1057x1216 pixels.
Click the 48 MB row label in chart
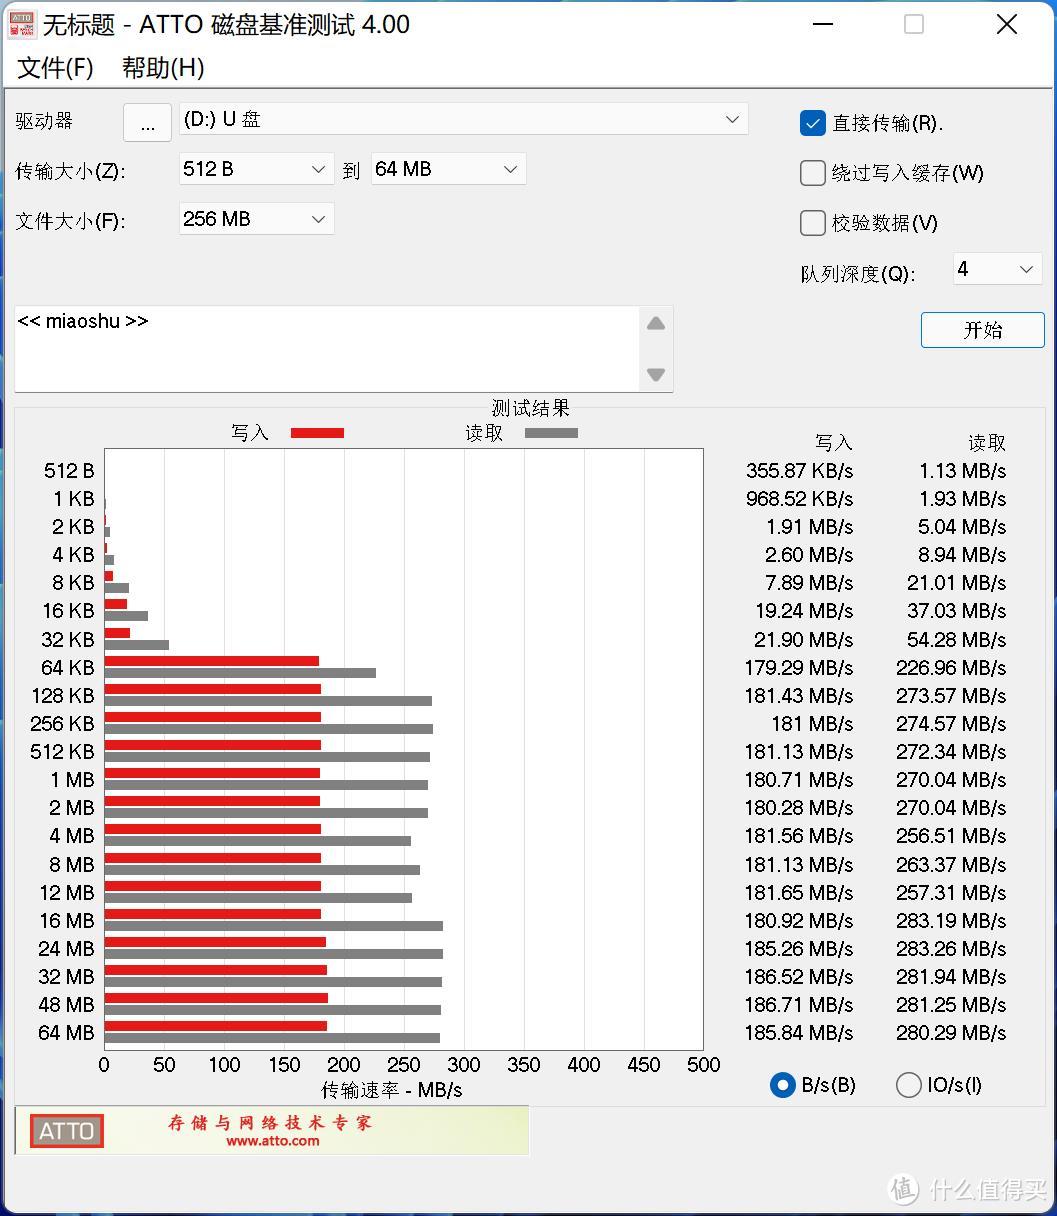tap(66, 1005)
